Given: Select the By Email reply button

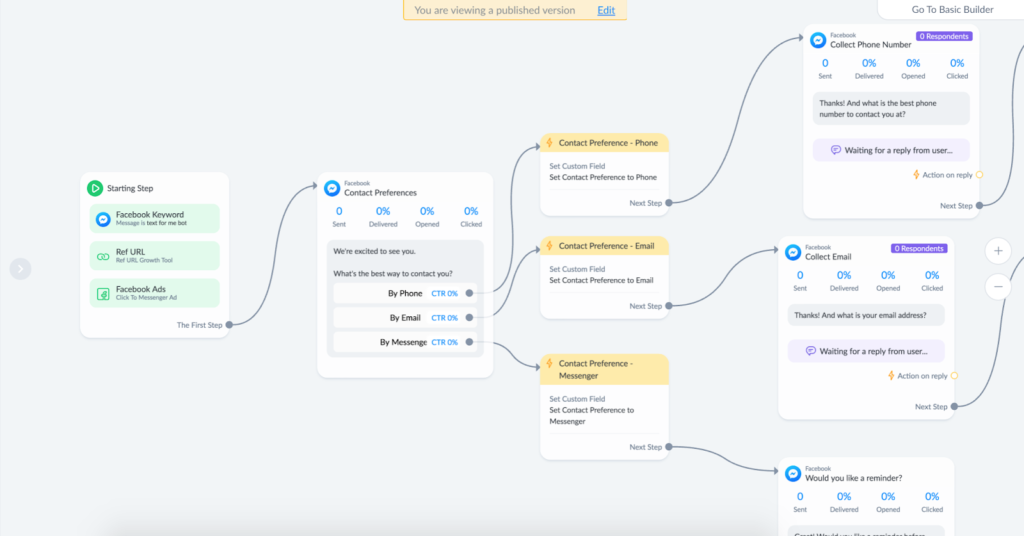Looking at the screenshot, I should tap(405, 318).
